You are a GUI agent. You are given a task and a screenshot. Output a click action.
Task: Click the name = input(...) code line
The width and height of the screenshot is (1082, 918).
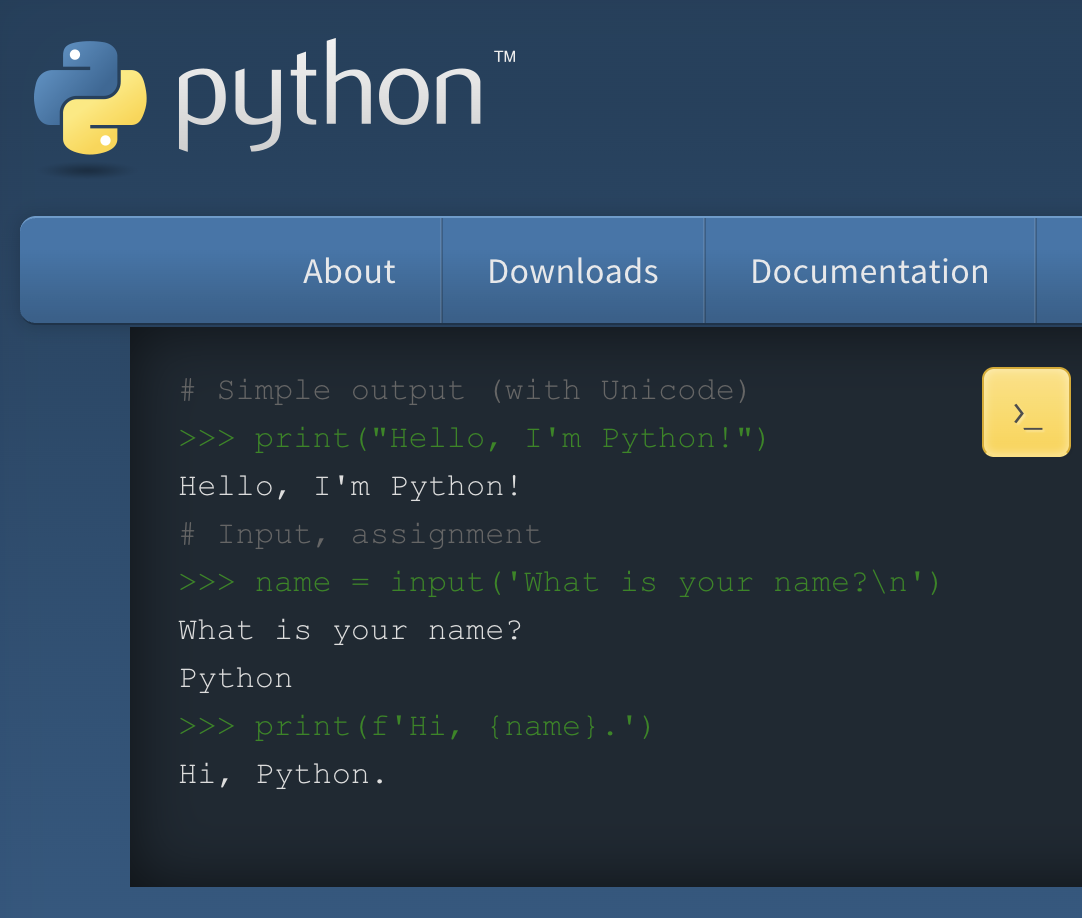point(559,583)
